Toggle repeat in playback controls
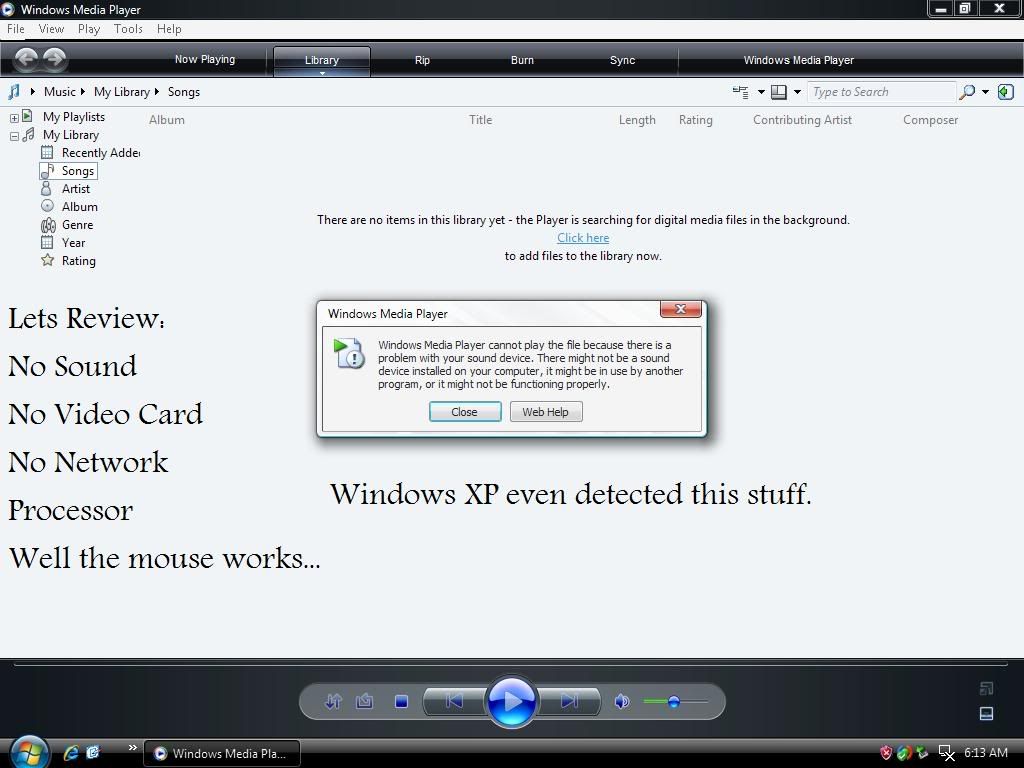The height and width of the screenshot is (768, 1024). pyautogui.click(x=364, y=701)
